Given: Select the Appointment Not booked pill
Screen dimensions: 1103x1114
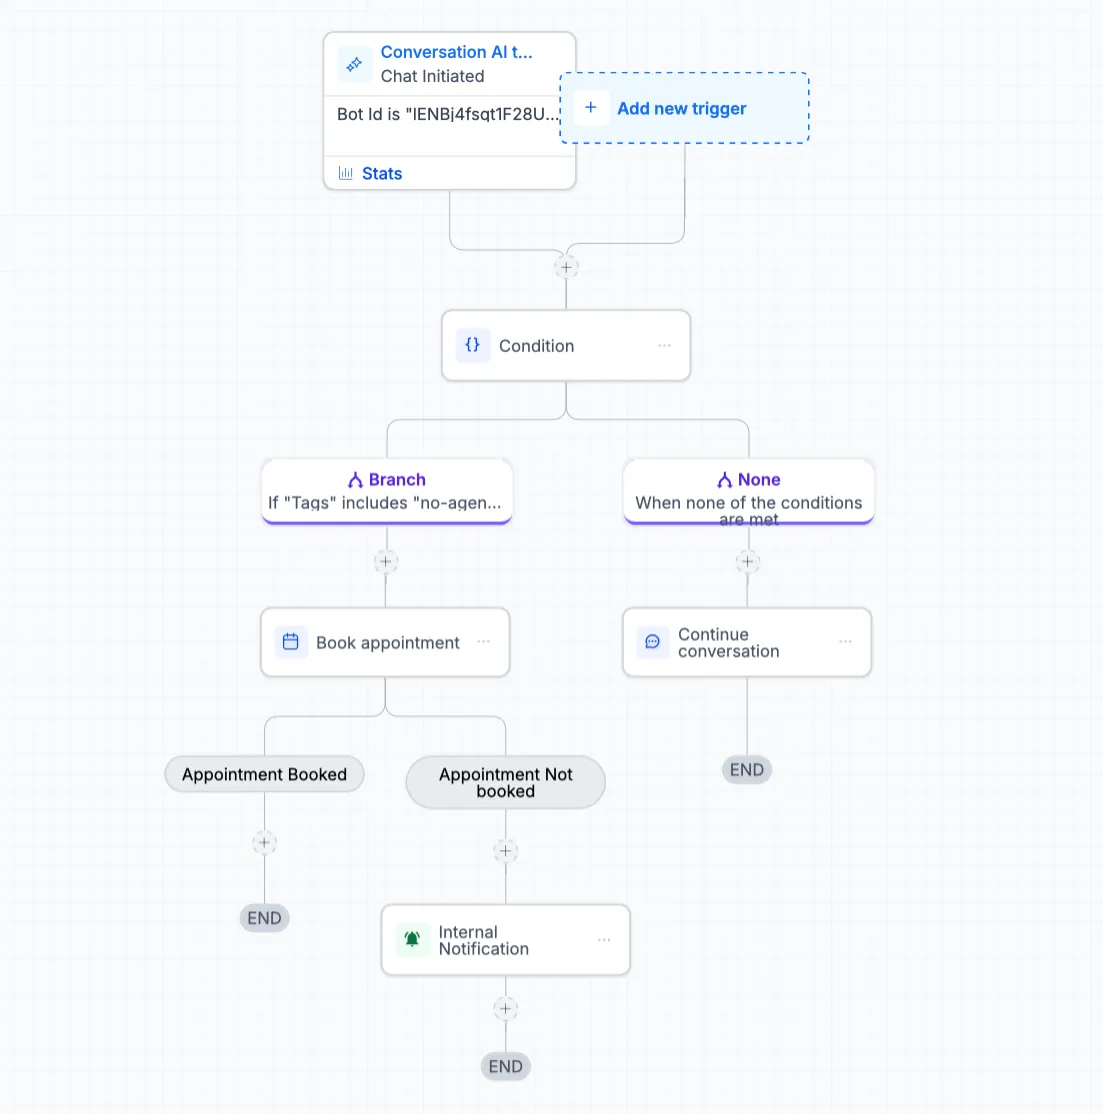Looking at the screenshot, I should [x=506, y=782].
